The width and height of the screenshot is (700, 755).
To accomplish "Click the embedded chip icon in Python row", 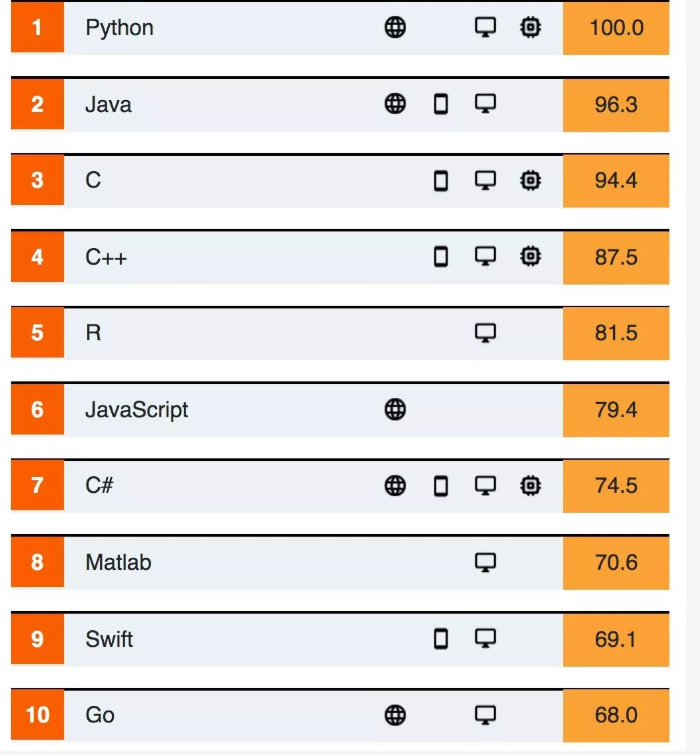I will [x=530, y=28].
